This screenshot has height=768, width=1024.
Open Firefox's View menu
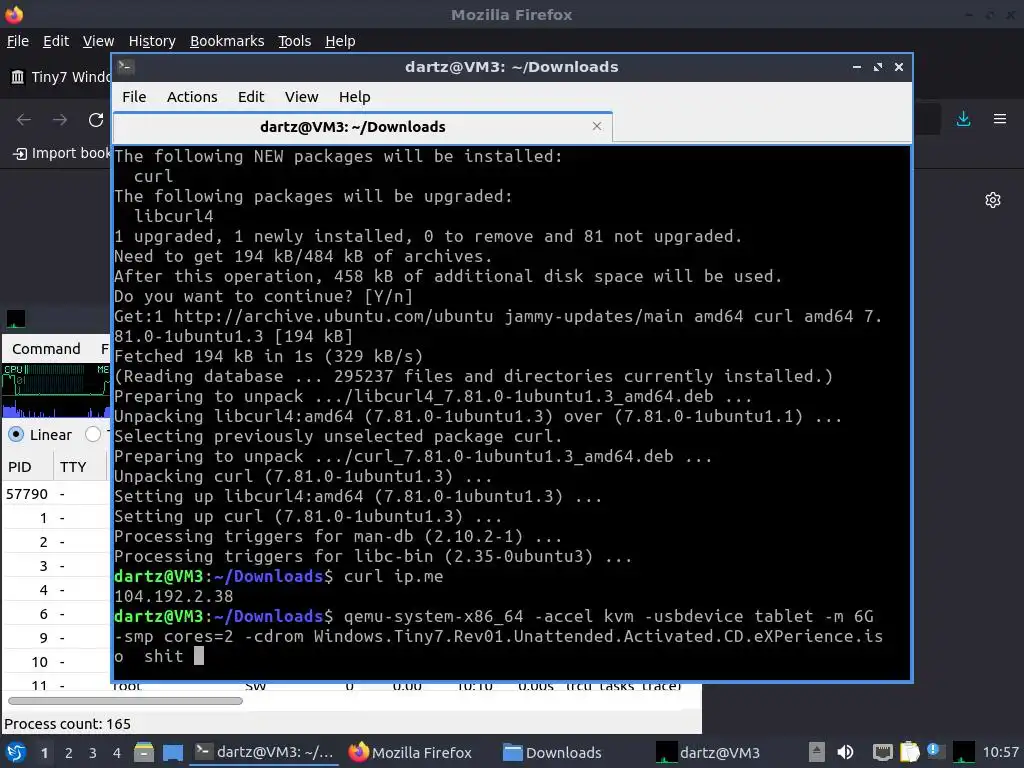[98, 41]
